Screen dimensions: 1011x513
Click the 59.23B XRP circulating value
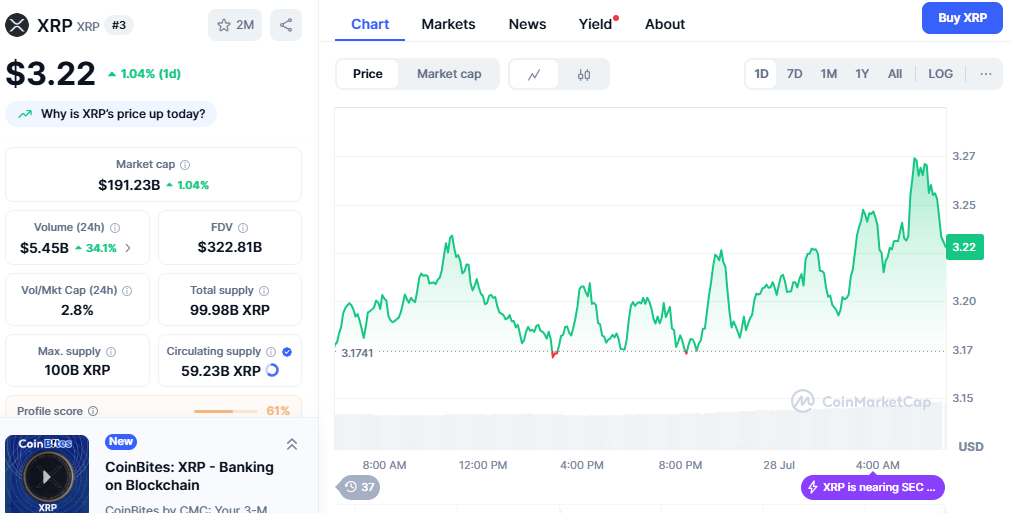[x=221, y=371]
